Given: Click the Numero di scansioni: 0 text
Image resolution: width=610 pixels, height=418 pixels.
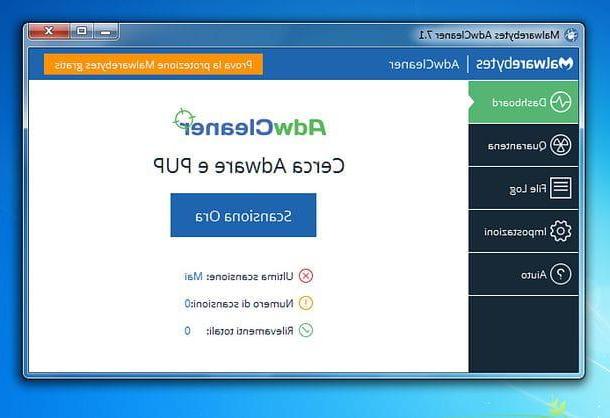Looking at the screenshot, I should (239, 304).
